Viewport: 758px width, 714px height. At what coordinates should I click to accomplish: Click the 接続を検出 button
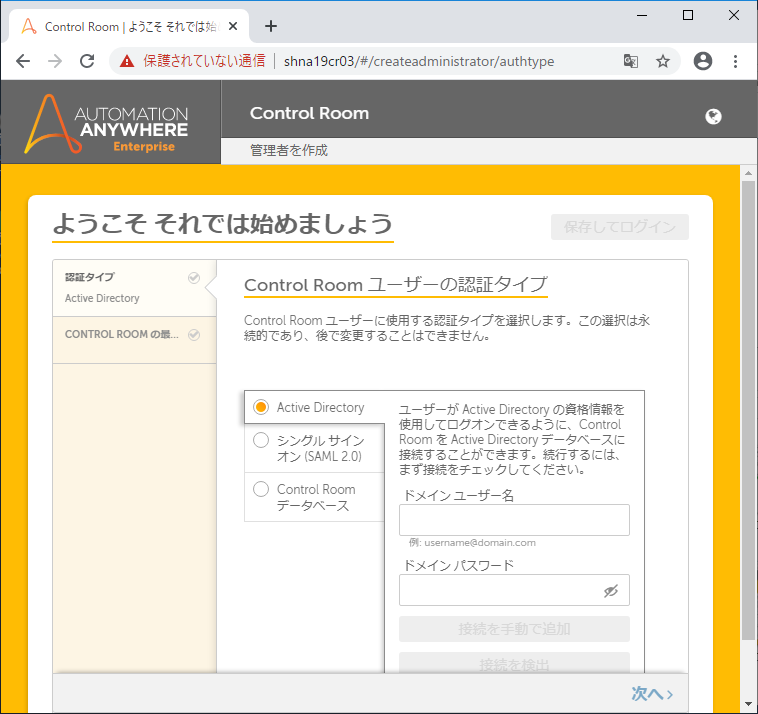point(514,663)
